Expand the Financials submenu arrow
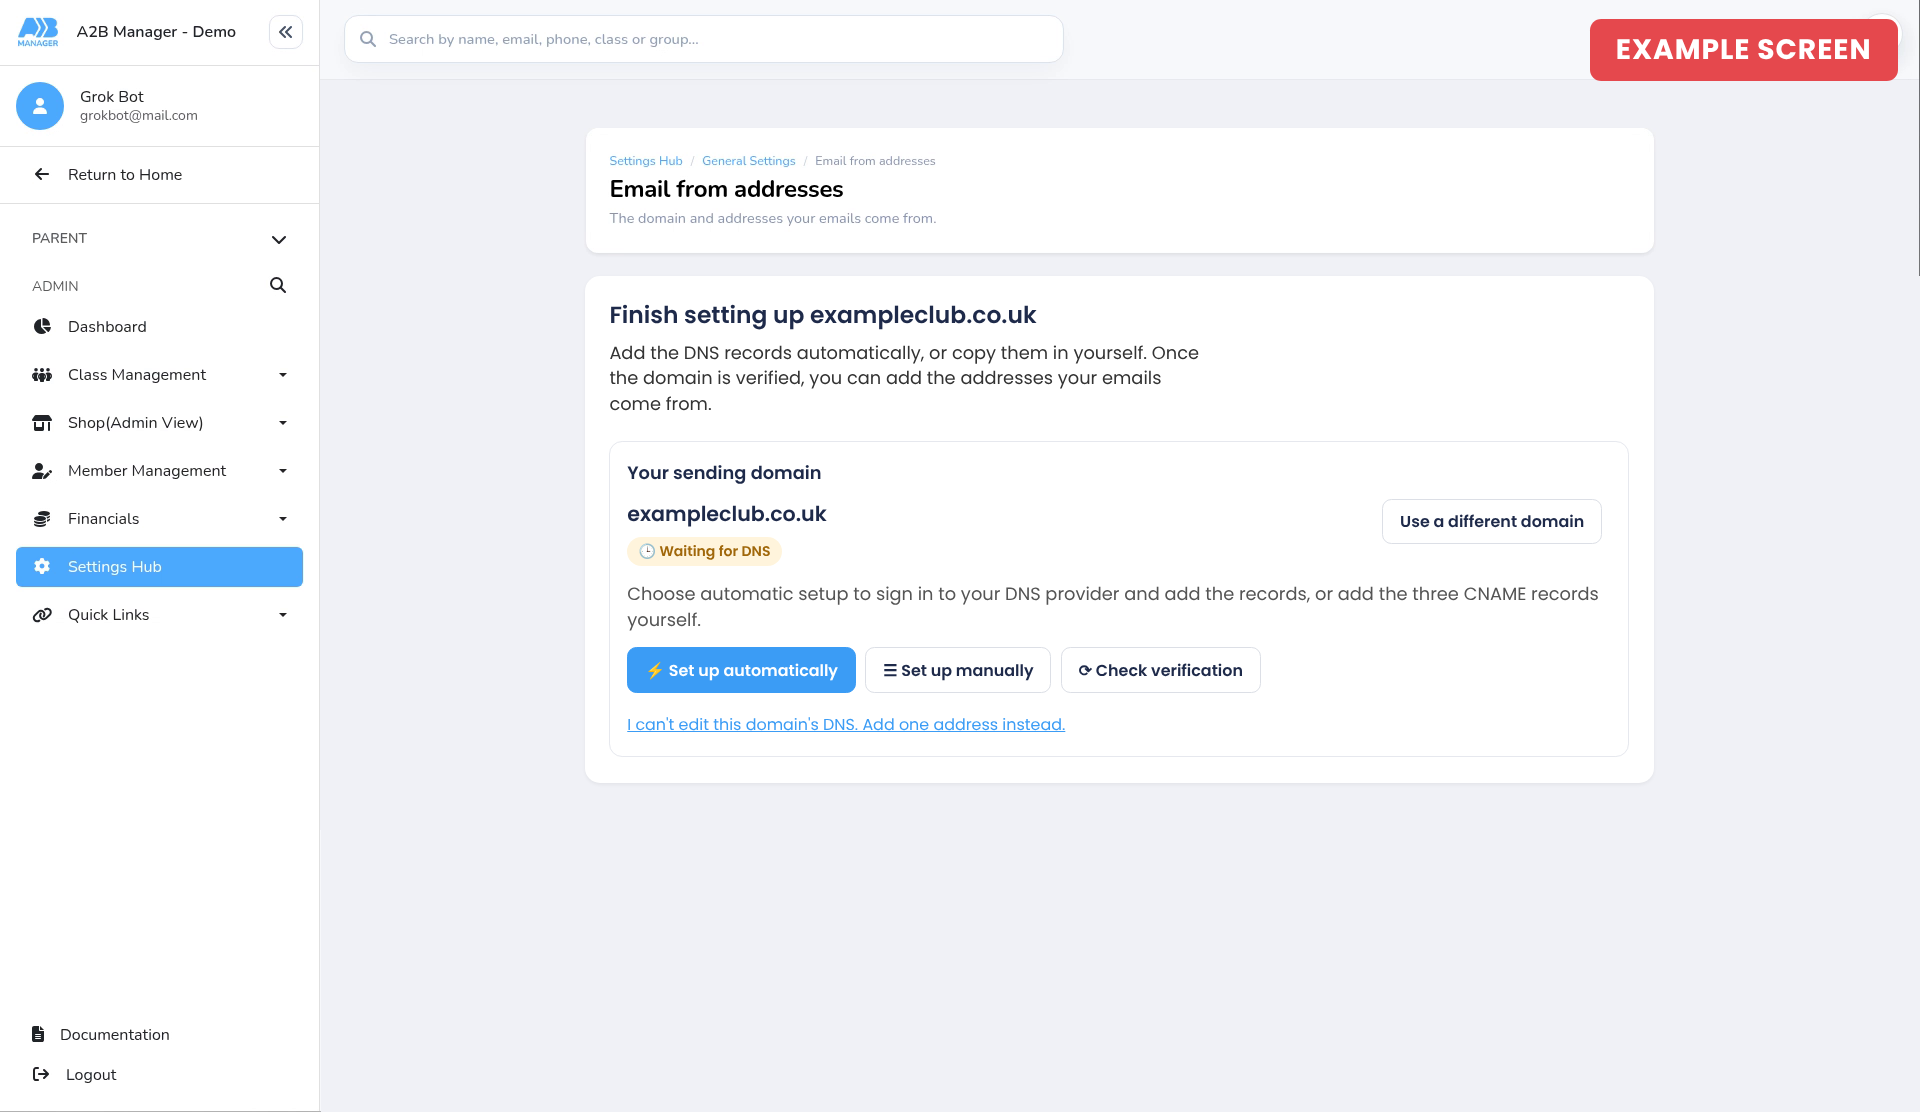 (x=283, y=519)
